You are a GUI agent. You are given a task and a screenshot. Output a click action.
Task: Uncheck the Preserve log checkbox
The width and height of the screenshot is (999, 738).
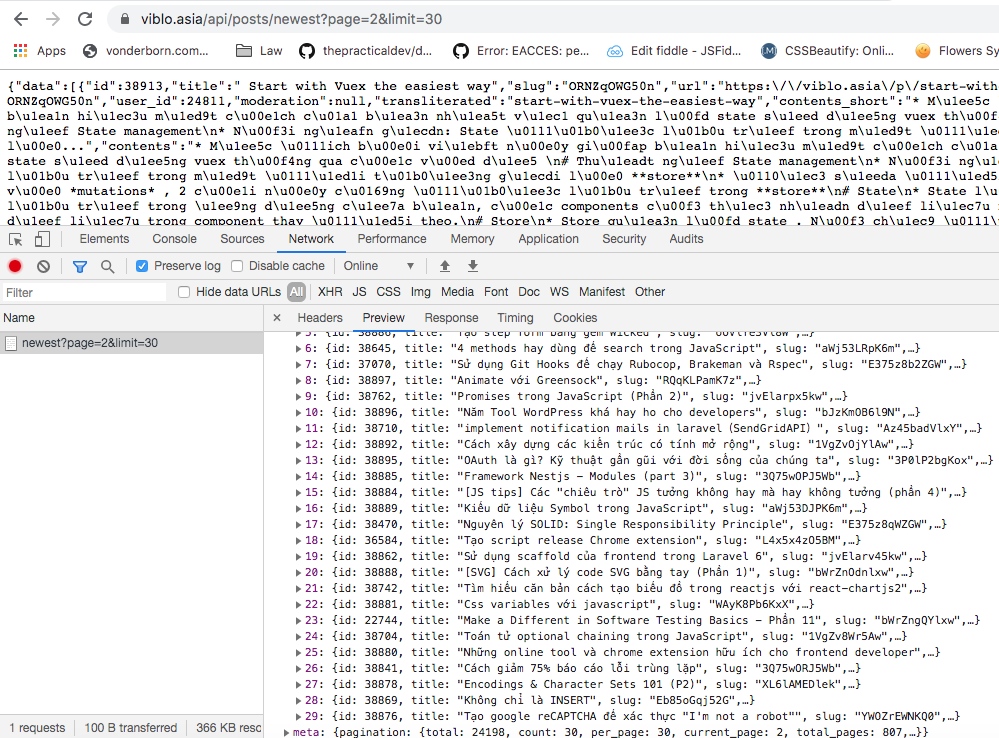(142, 266)
